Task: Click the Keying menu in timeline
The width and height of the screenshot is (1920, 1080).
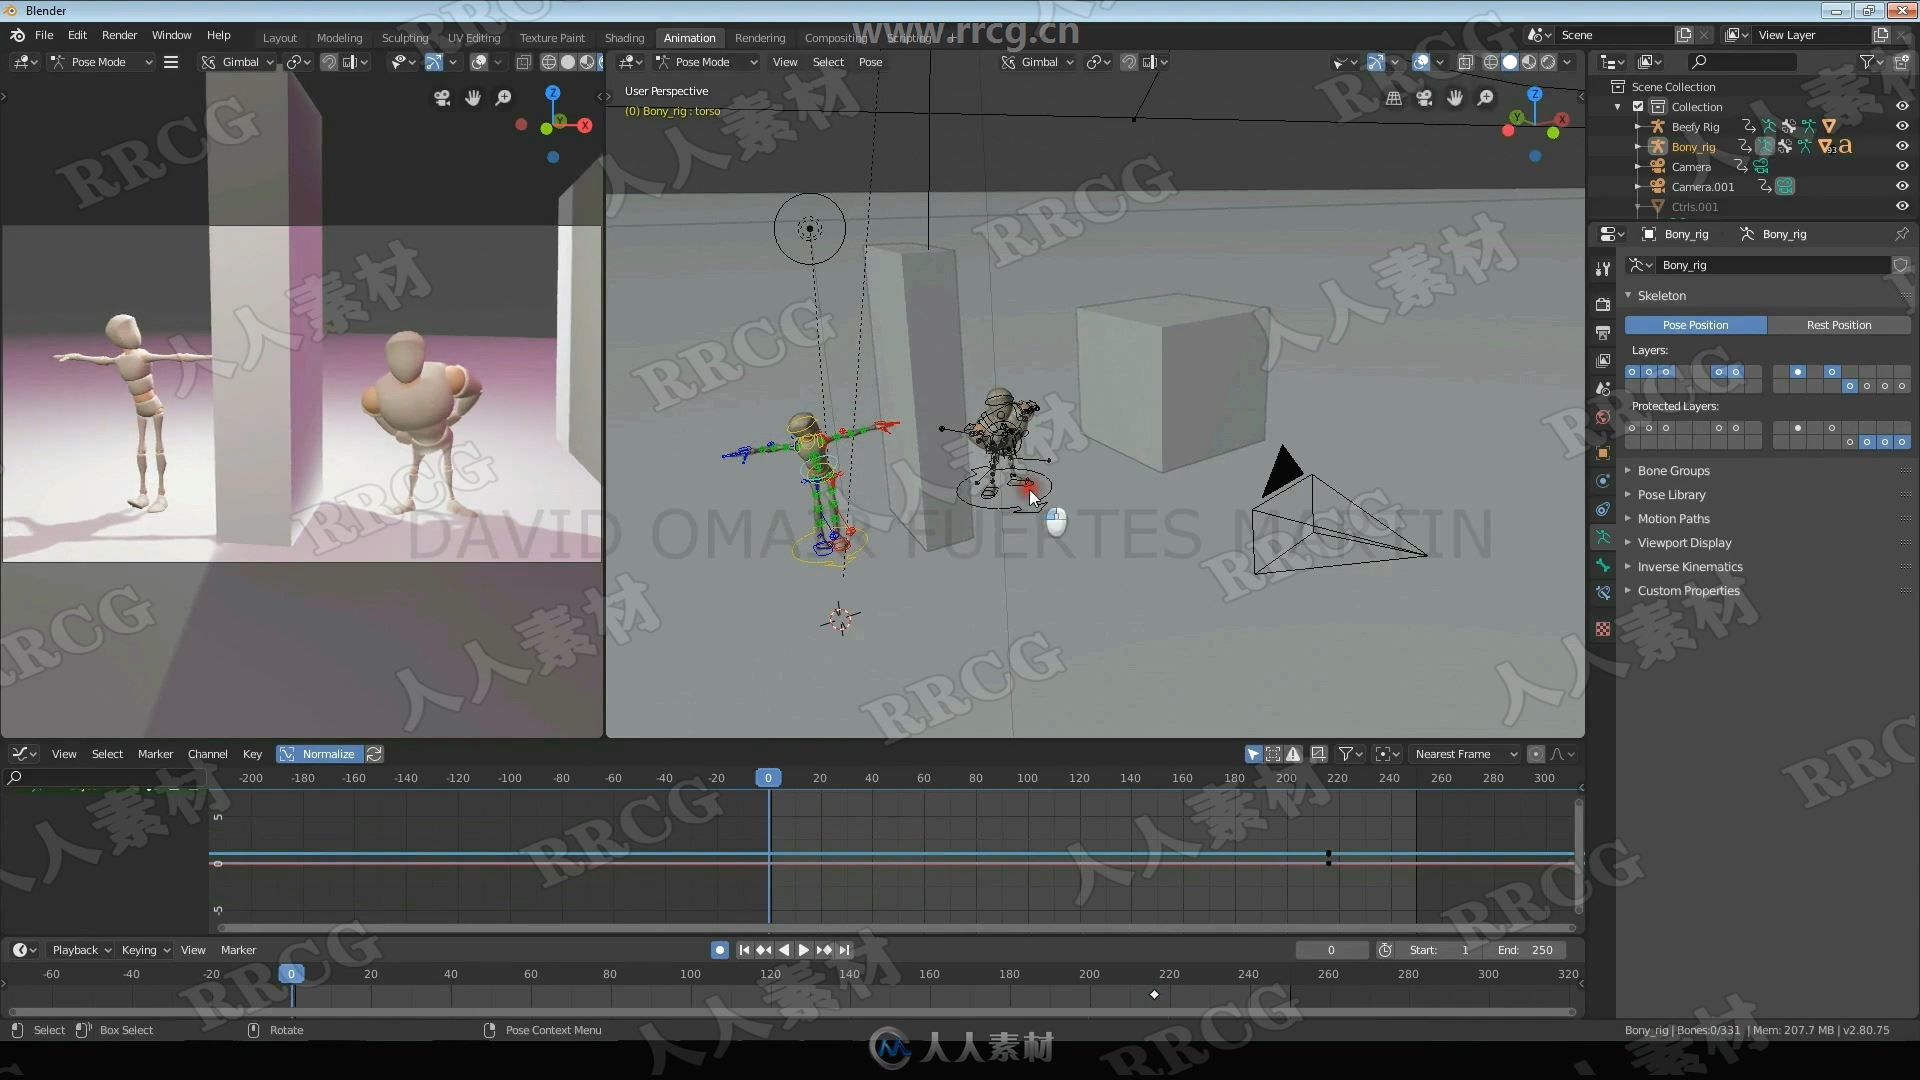Action: (x=141, y=949)
